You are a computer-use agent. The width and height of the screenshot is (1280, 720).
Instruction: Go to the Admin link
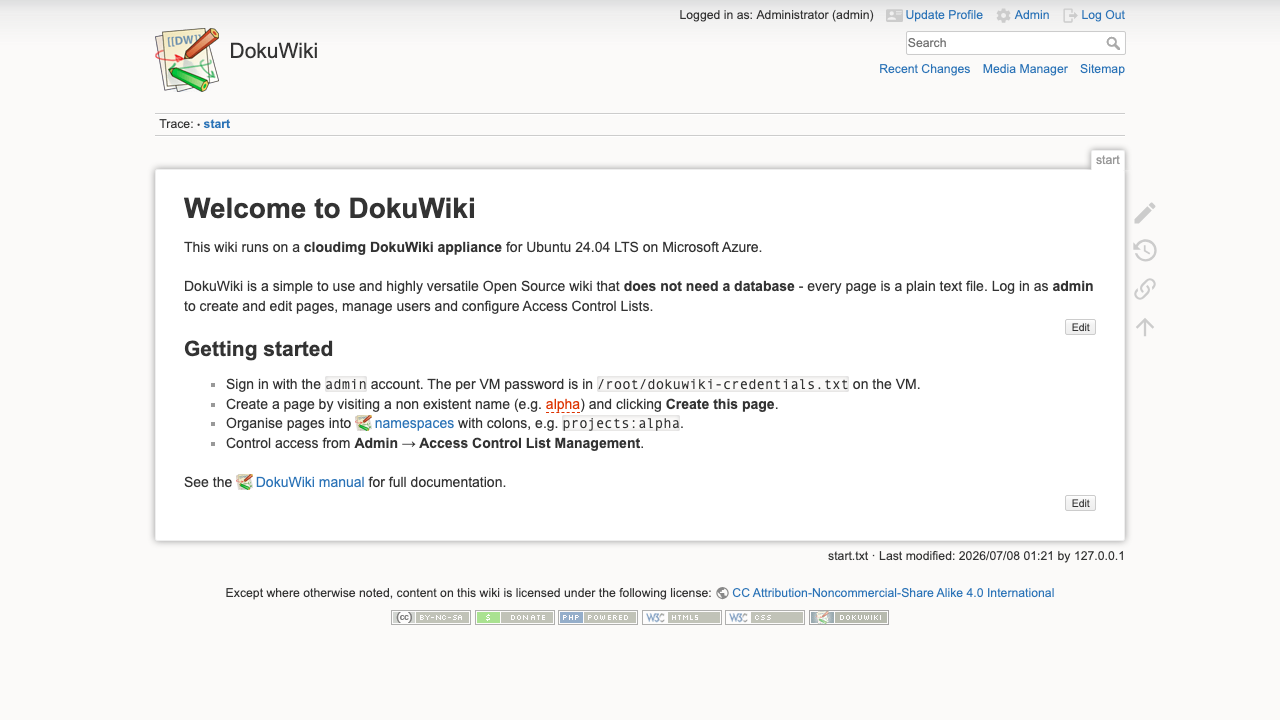(1032, 15)
